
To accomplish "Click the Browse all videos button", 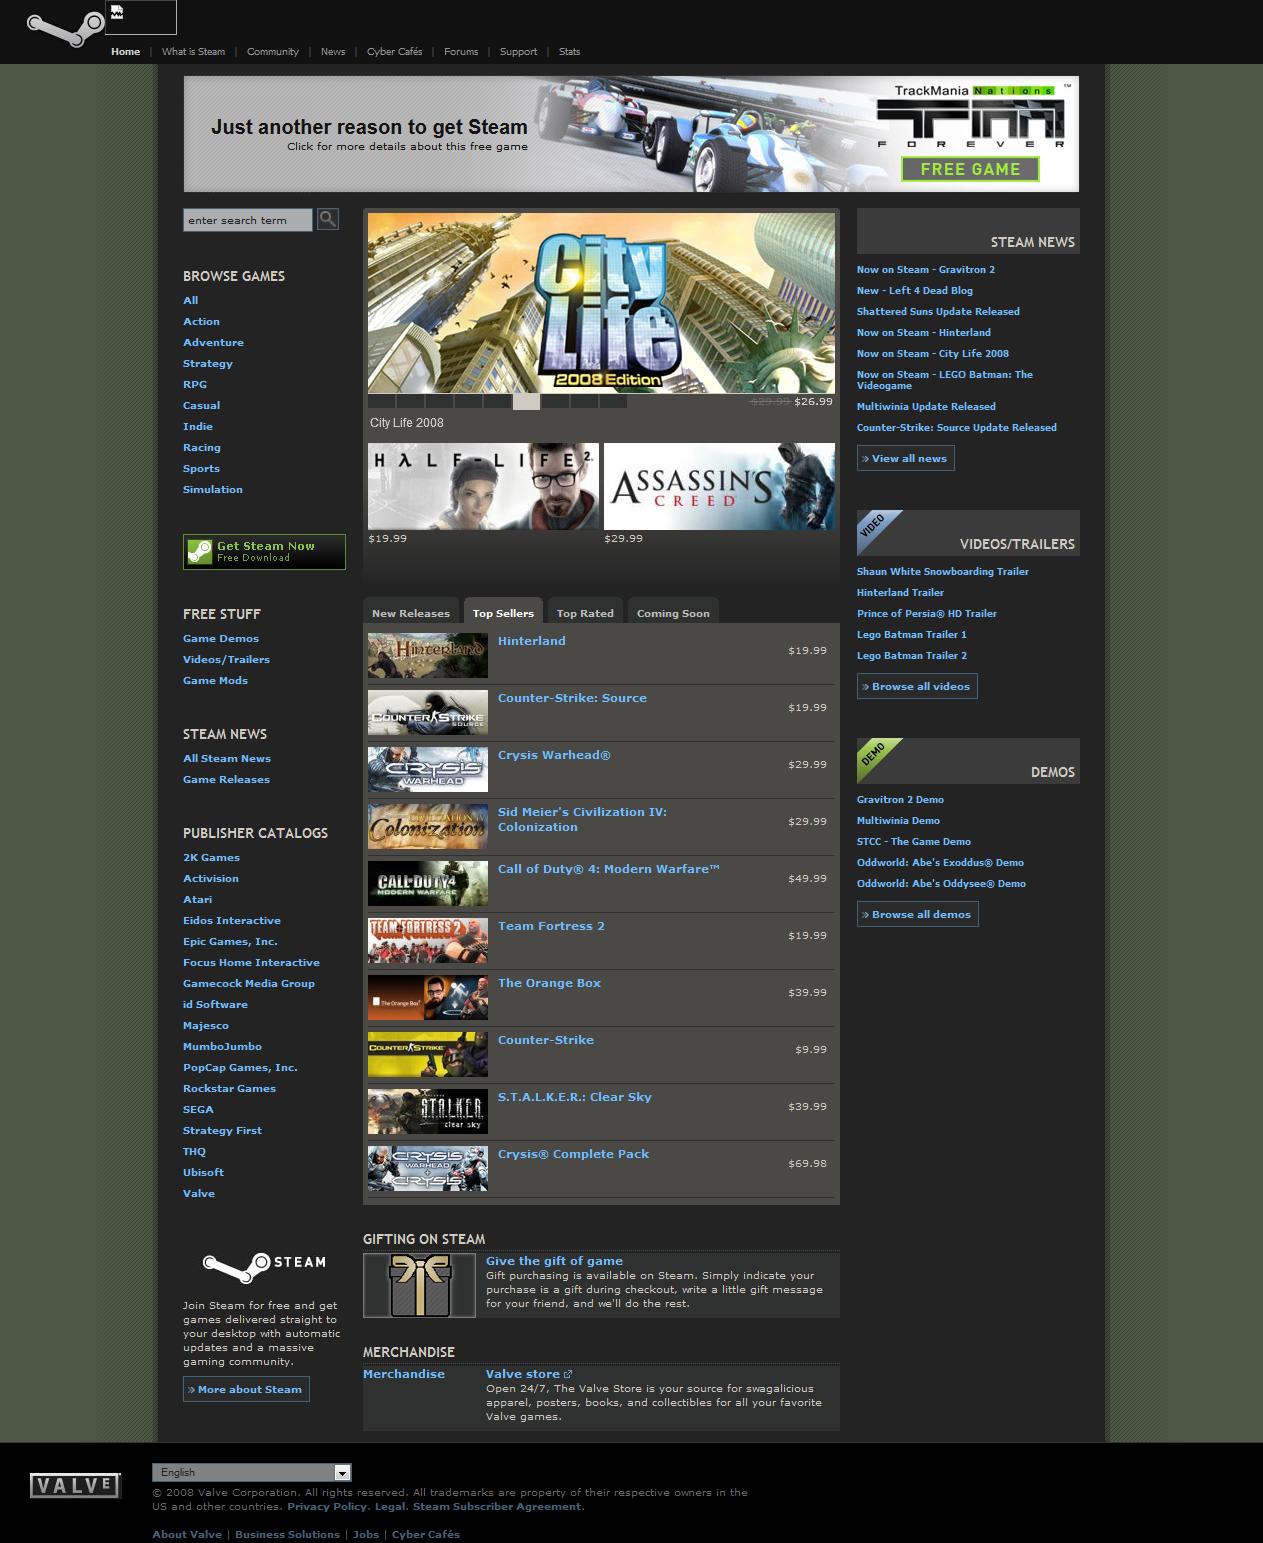I will [x=917, y=686].
